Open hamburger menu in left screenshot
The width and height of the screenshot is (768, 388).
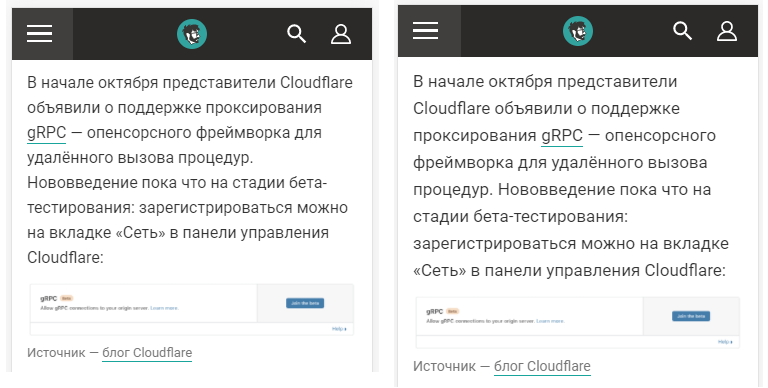tap(40, 34)
